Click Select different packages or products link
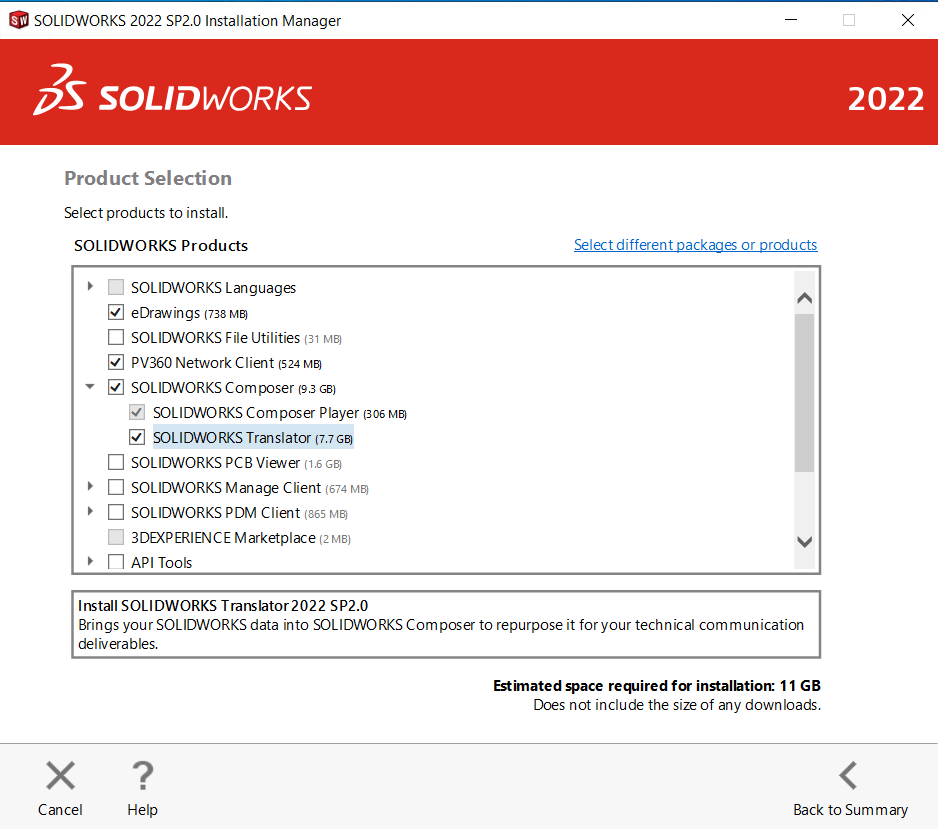Screen dimensions: 938x829 (695, 245)
